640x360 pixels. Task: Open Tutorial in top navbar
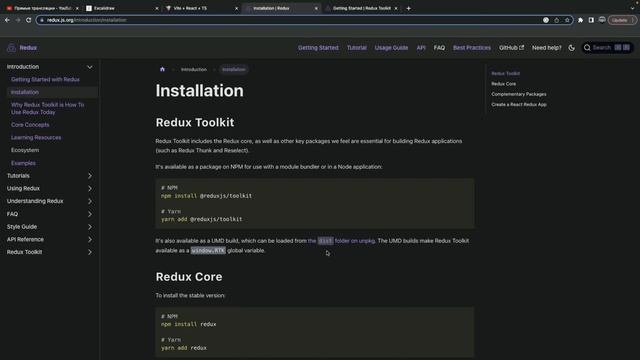(357, 48)
